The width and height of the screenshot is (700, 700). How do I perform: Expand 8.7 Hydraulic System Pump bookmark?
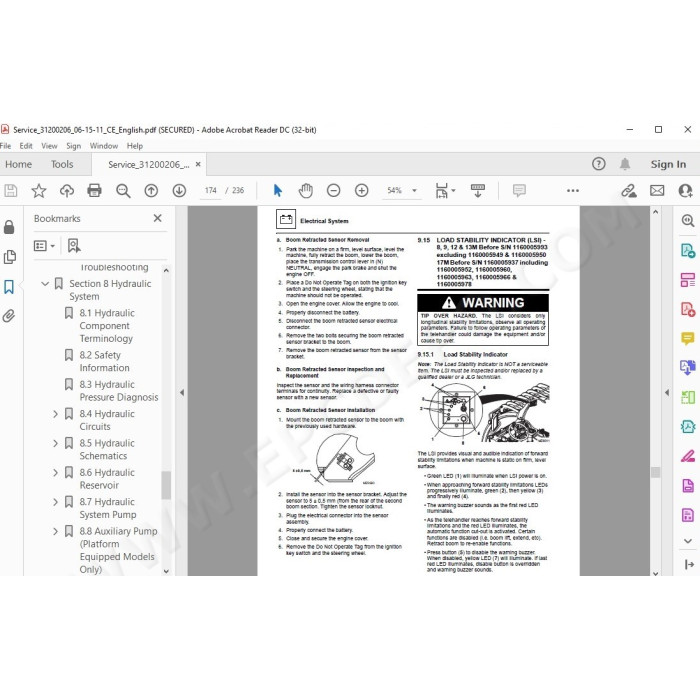click(55, 502)
